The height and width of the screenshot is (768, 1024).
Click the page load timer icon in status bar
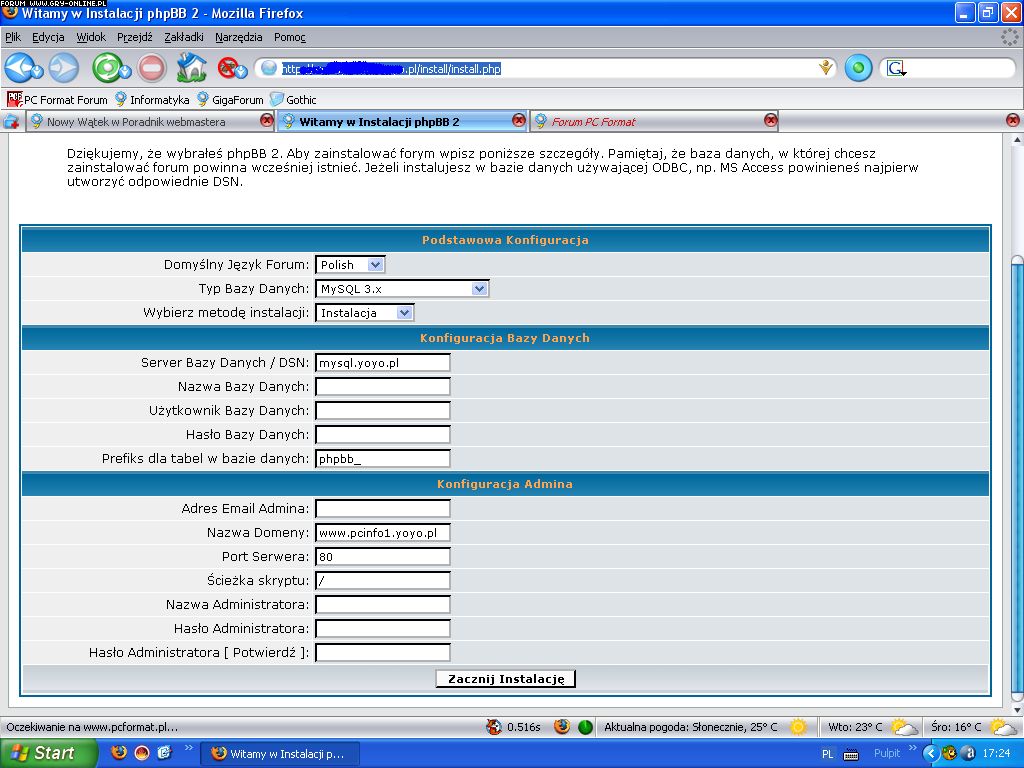point(494,727)
